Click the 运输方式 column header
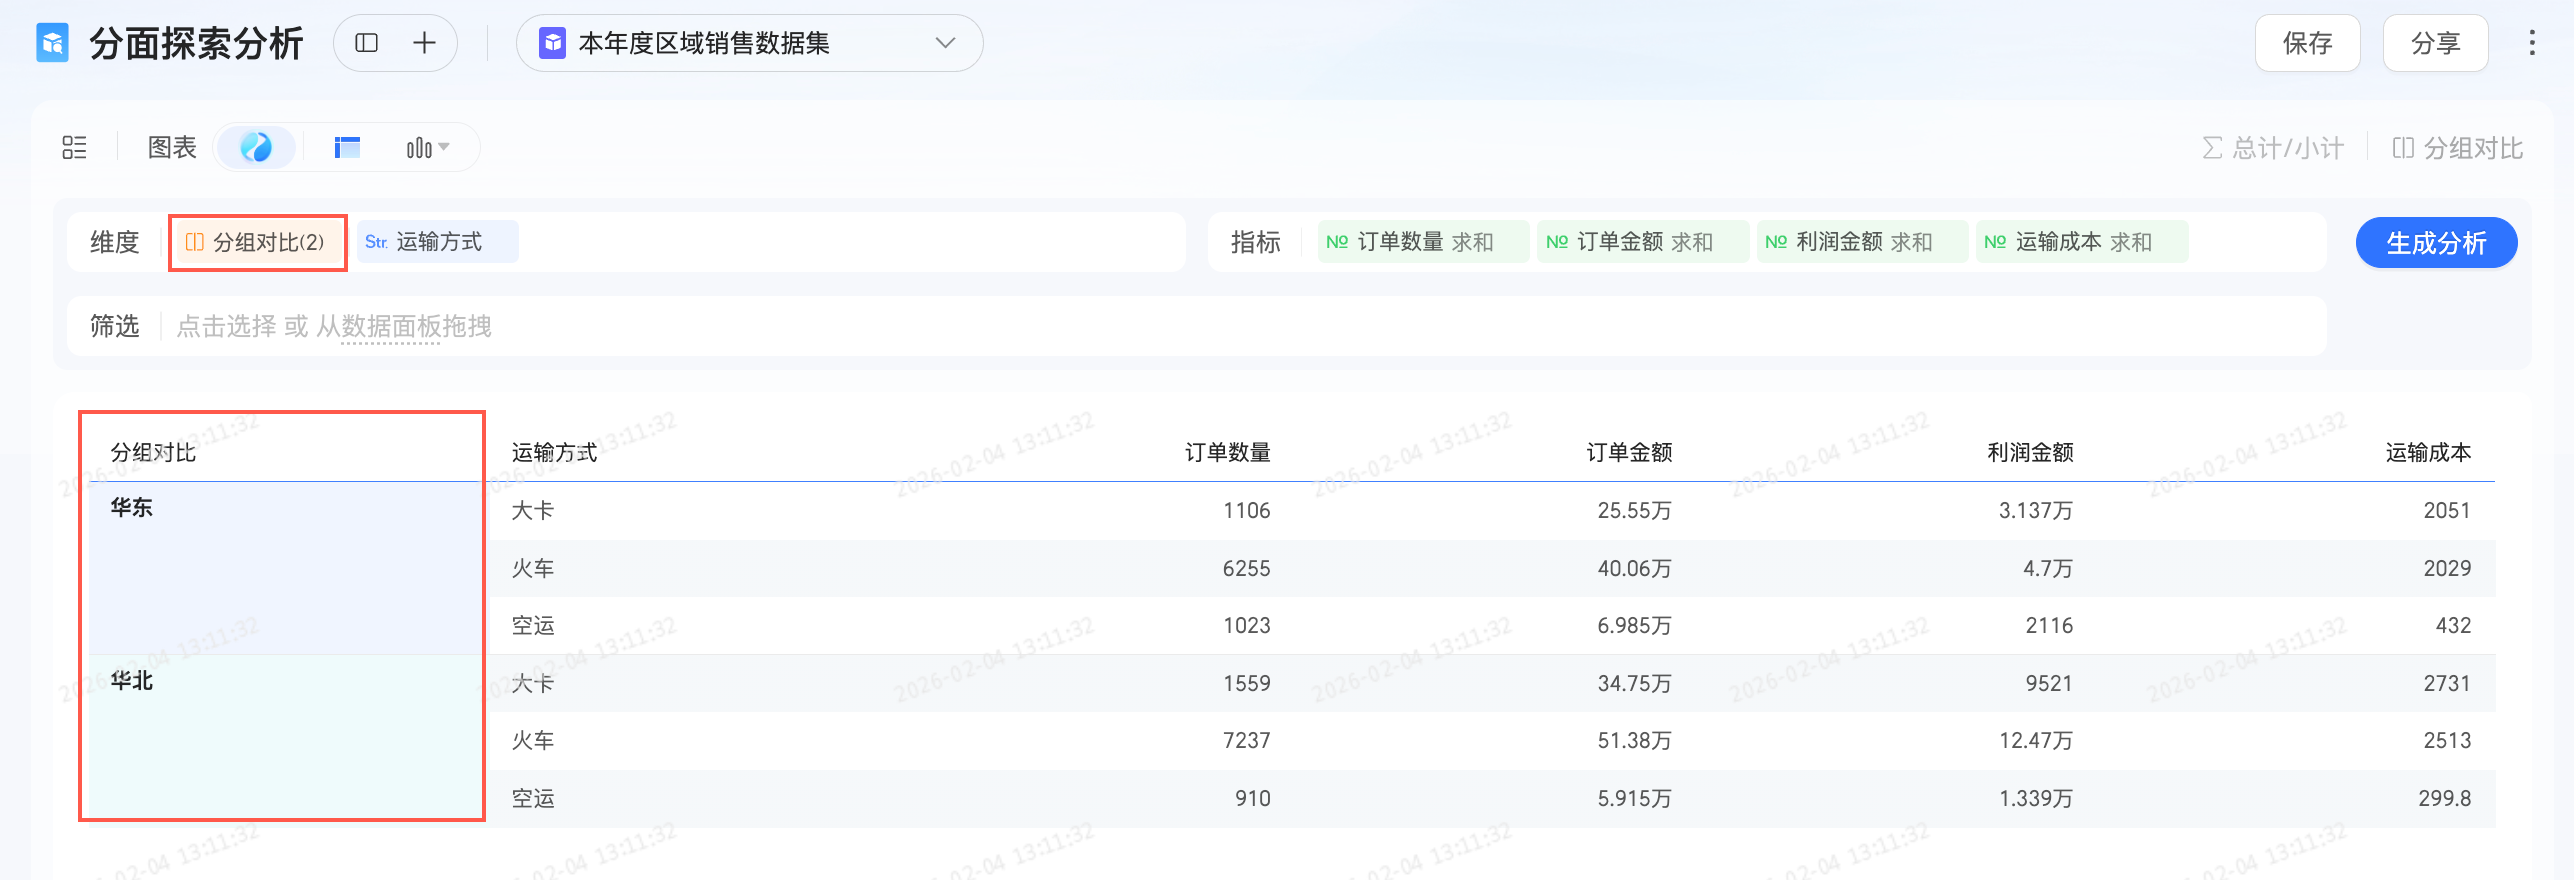 tap(554, 453)
